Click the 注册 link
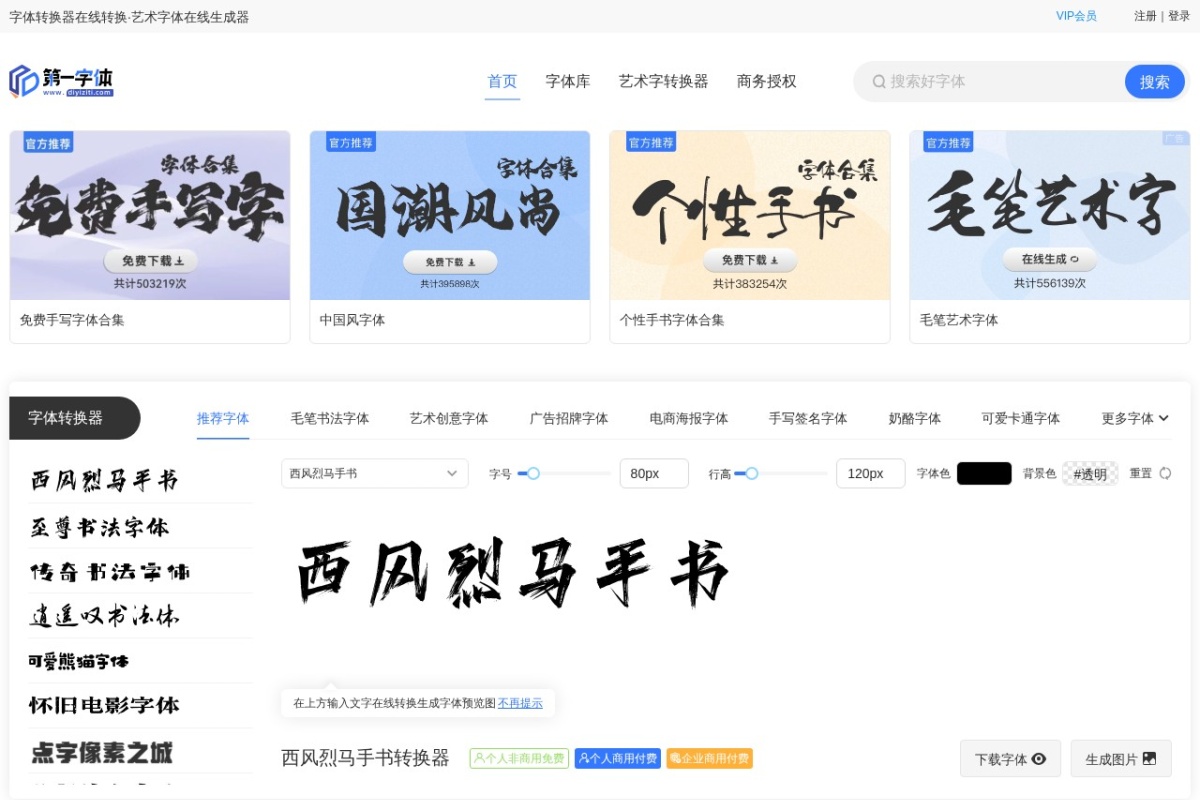This screenshot has height=800, width=1200. tap(1145, 16)
